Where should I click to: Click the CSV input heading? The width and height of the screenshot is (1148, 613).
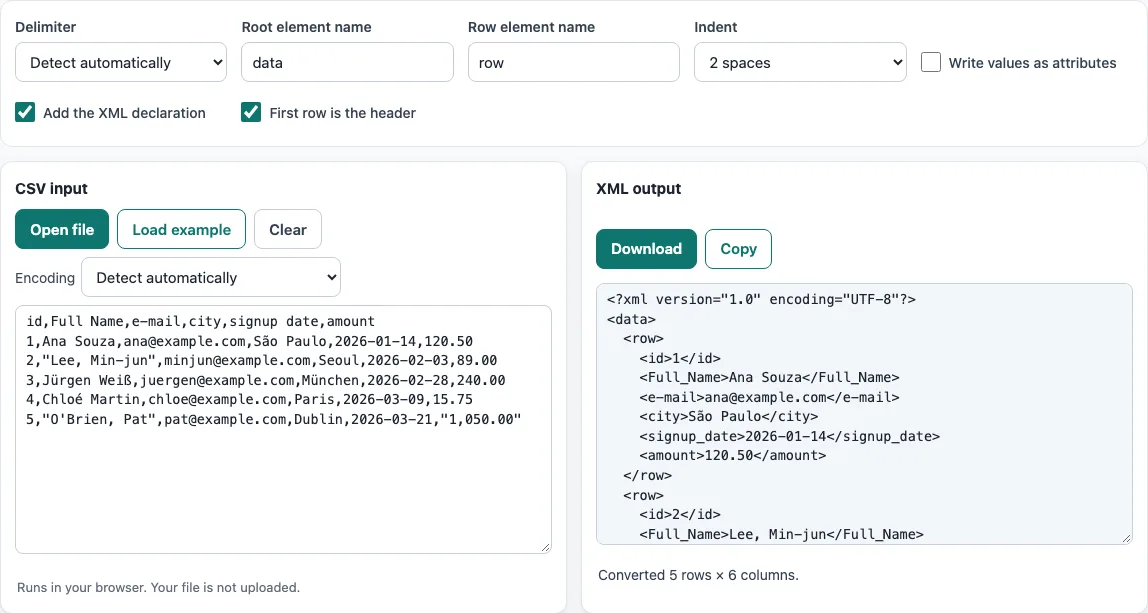(51, 188)
